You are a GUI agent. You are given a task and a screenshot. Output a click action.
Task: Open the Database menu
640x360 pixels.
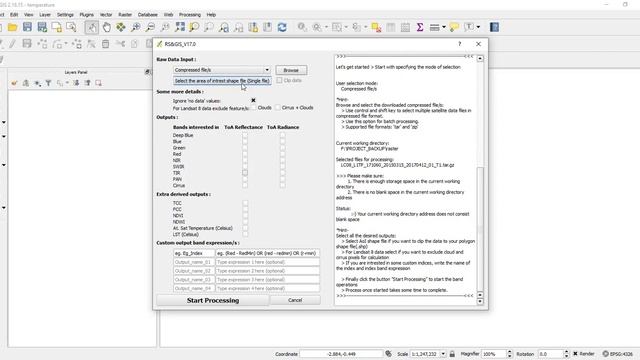click(x=148, y=15)
